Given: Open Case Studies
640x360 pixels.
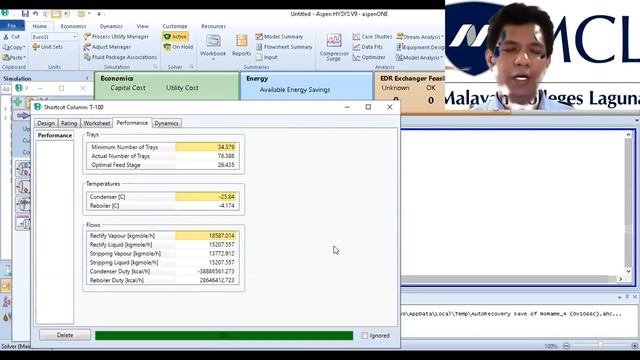Looking at the screenshot, I should pos(372,37).
